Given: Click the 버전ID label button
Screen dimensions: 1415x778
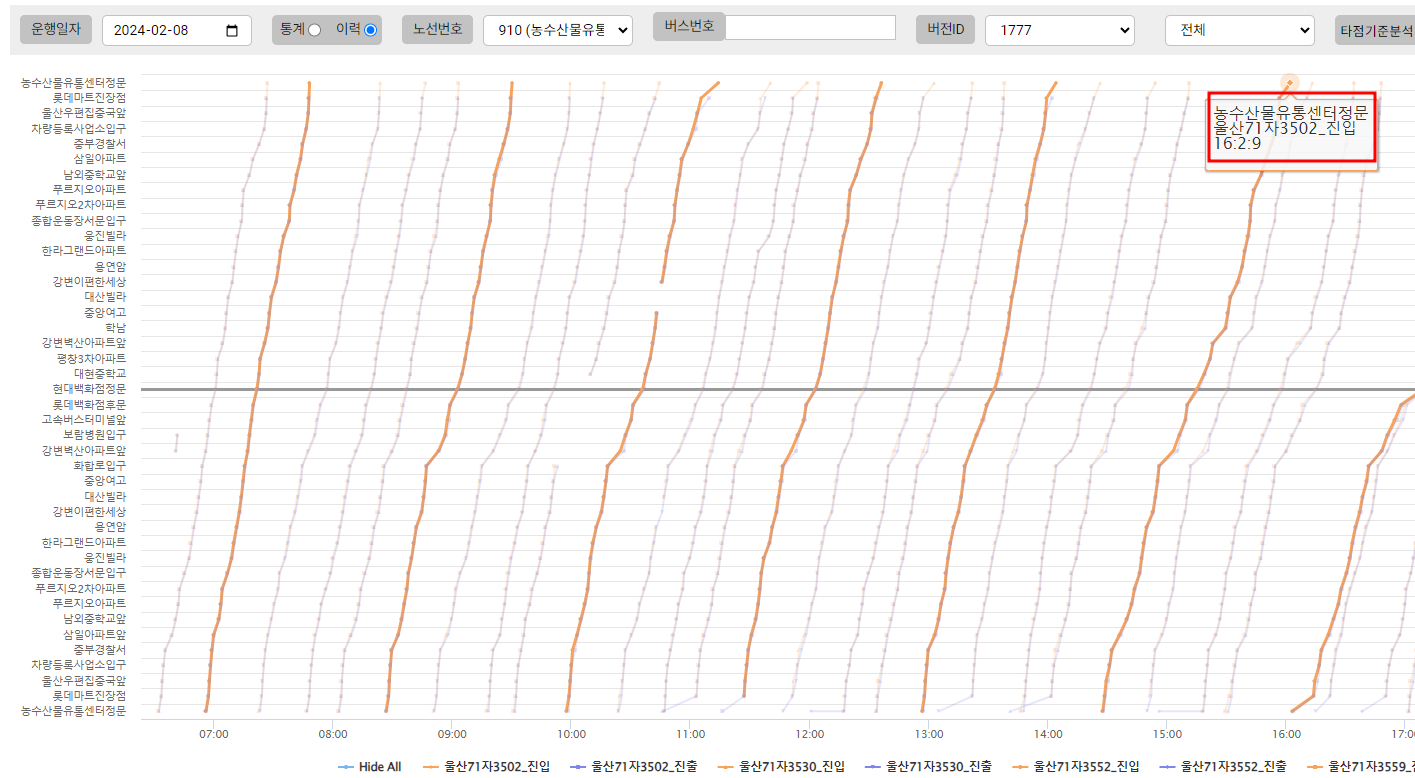Looking at the screenshot, I should (945, 30).
